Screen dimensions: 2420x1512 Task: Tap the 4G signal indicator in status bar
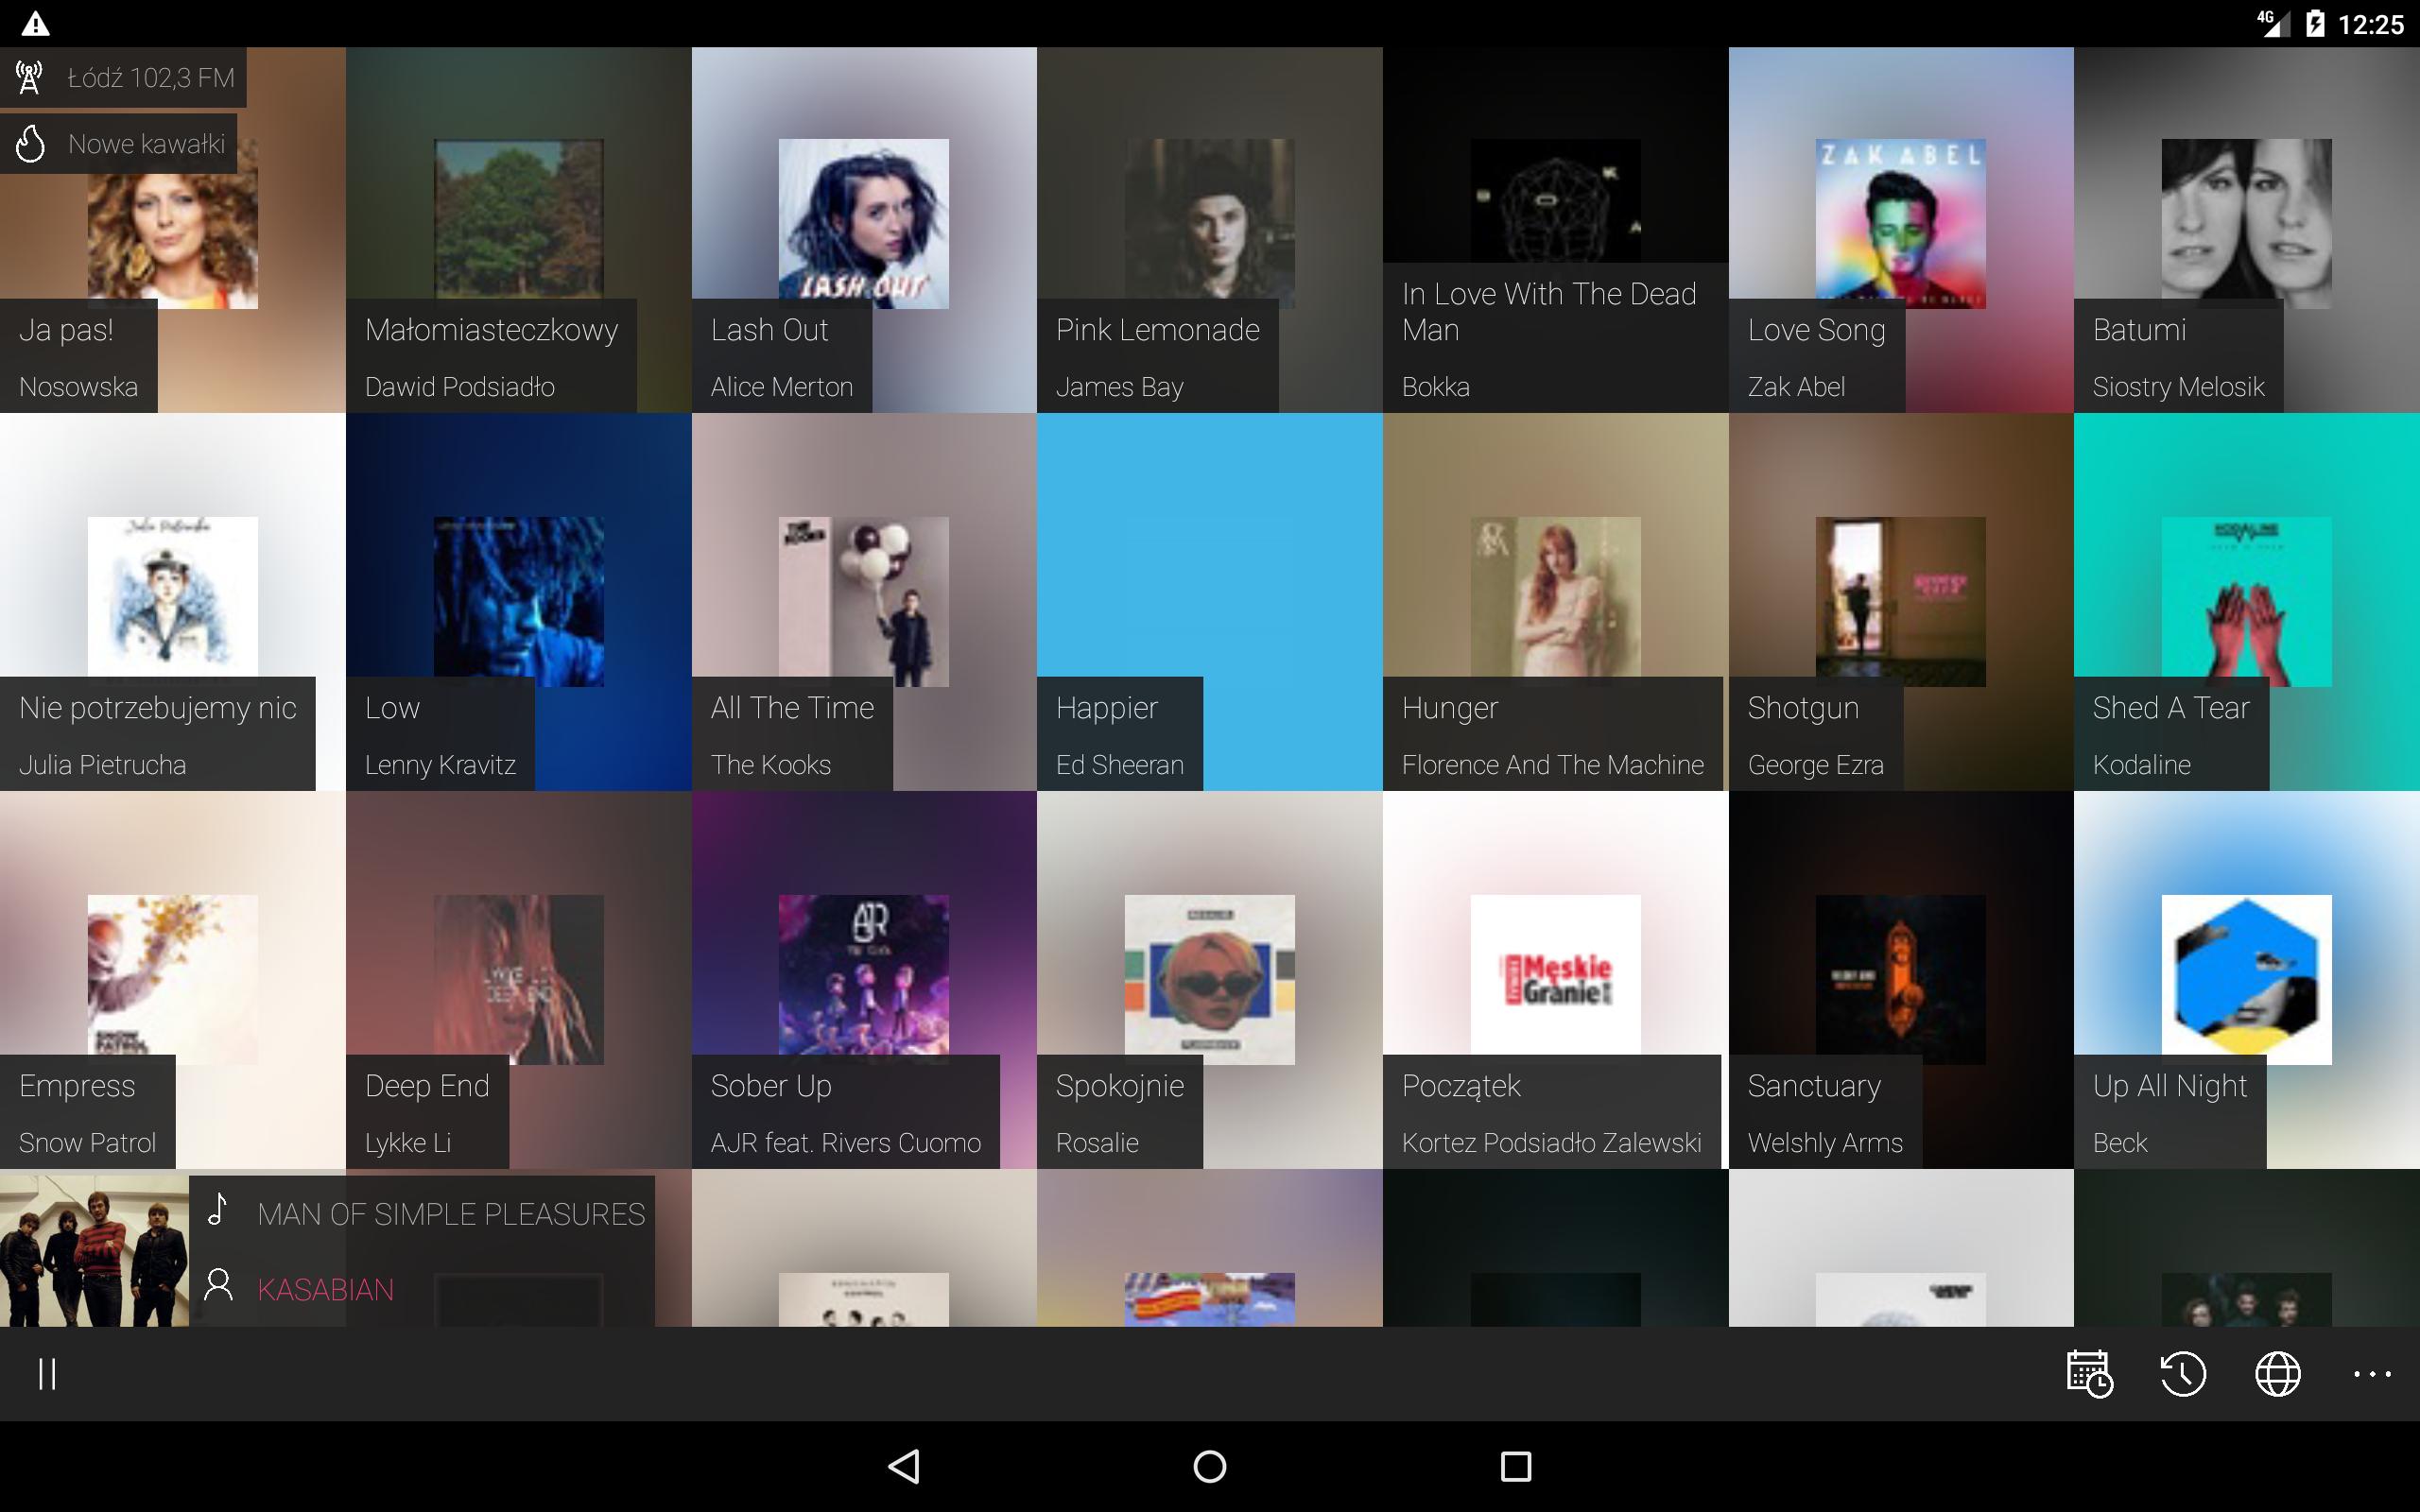click(x=2274, y=24)
